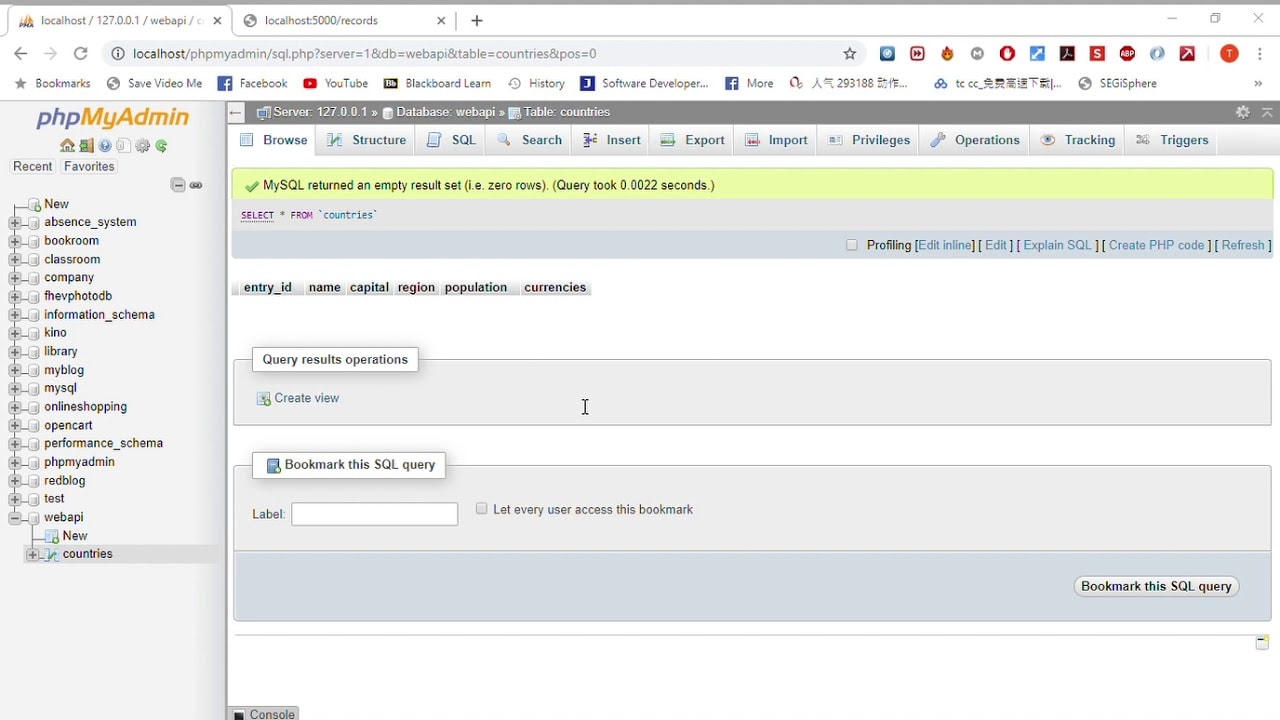Click the green reload navigation panel icon
Image resolution: width=1280 pixels, height=720 pixels.
point(161,146)
